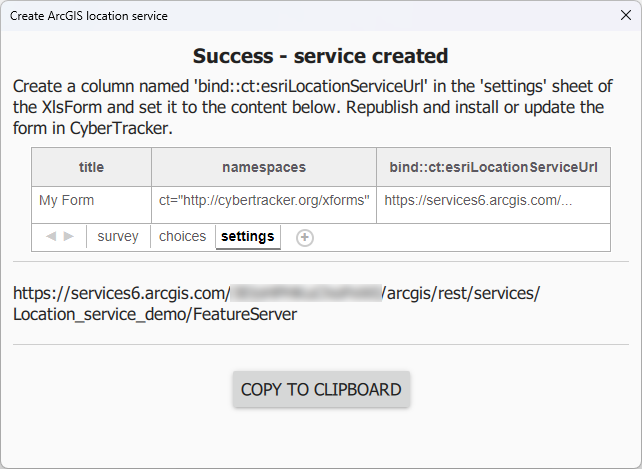Switch to the survey sheet tab
The height and width of the screenshot is (469, 642).
point(118,237)
